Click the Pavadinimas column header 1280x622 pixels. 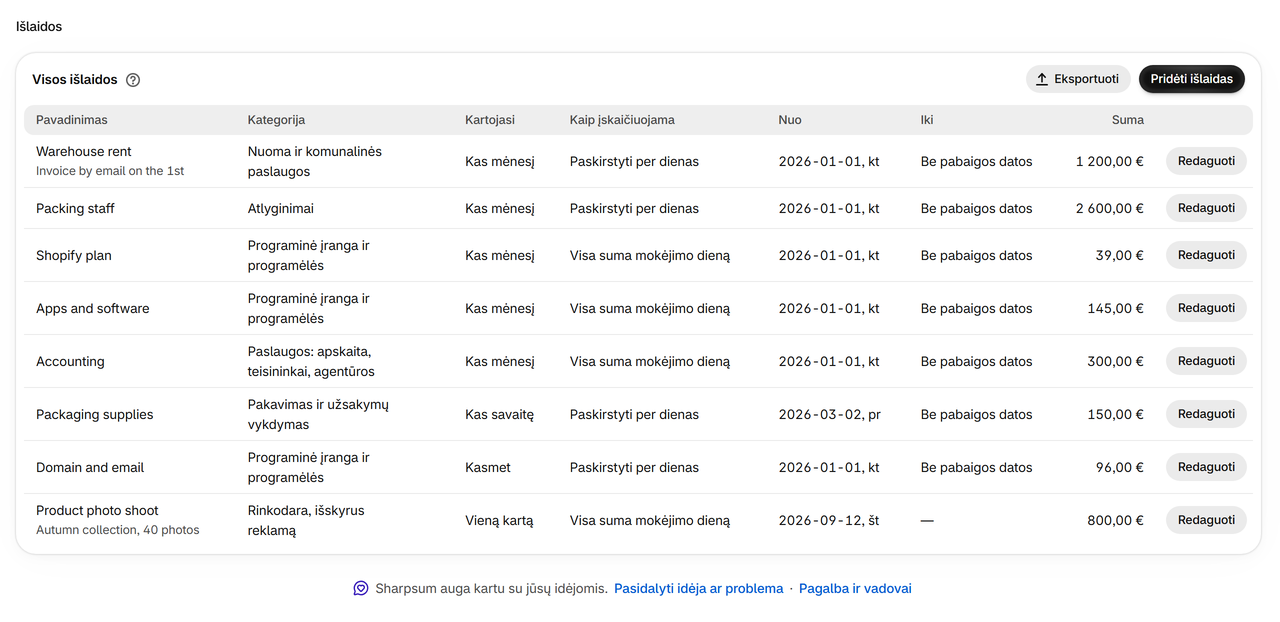tap(72, 120)
